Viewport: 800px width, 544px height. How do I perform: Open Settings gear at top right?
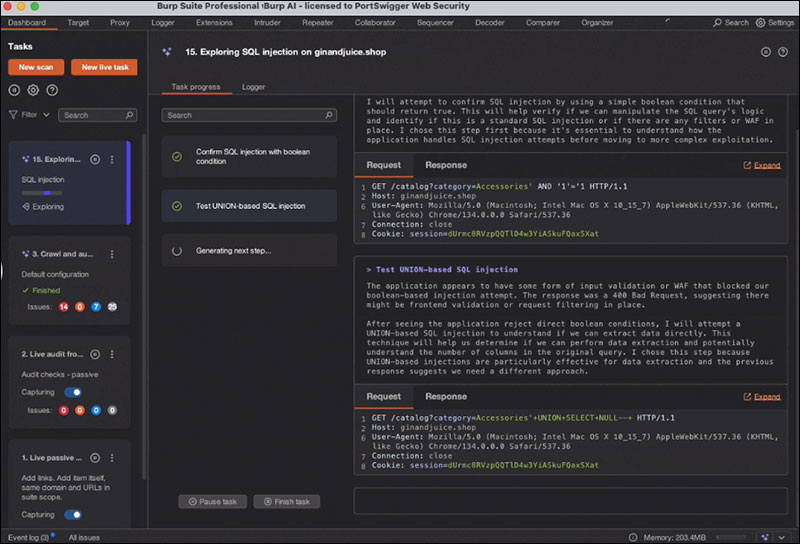(775, 22)
